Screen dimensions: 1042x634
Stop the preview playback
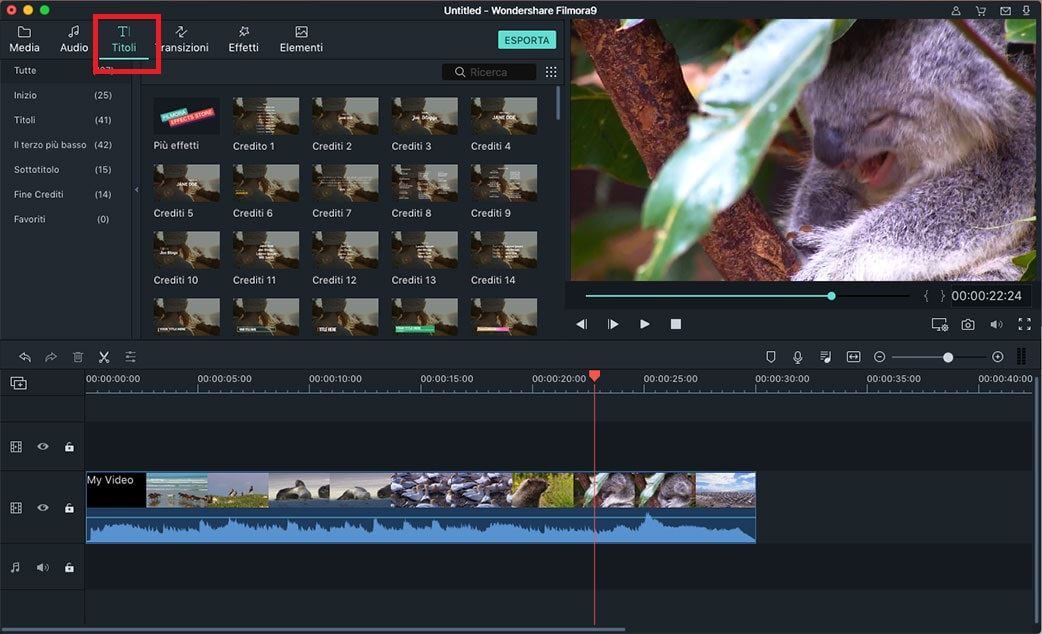tap(676, 324)
